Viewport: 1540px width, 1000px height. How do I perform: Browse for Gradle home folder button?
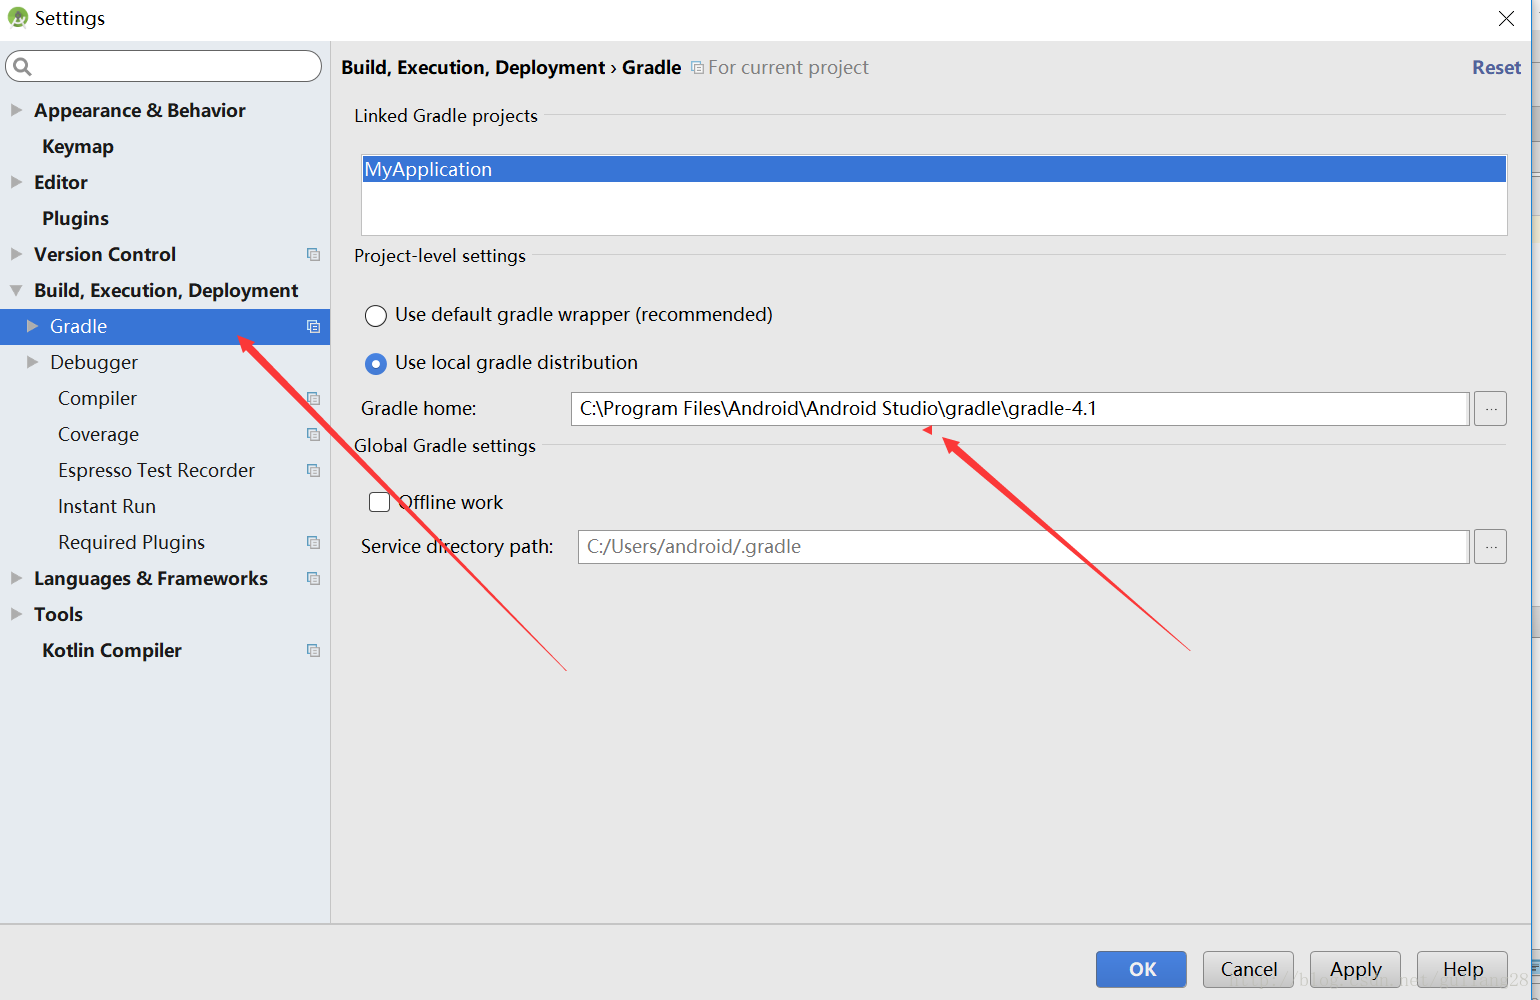point(1490,409)
